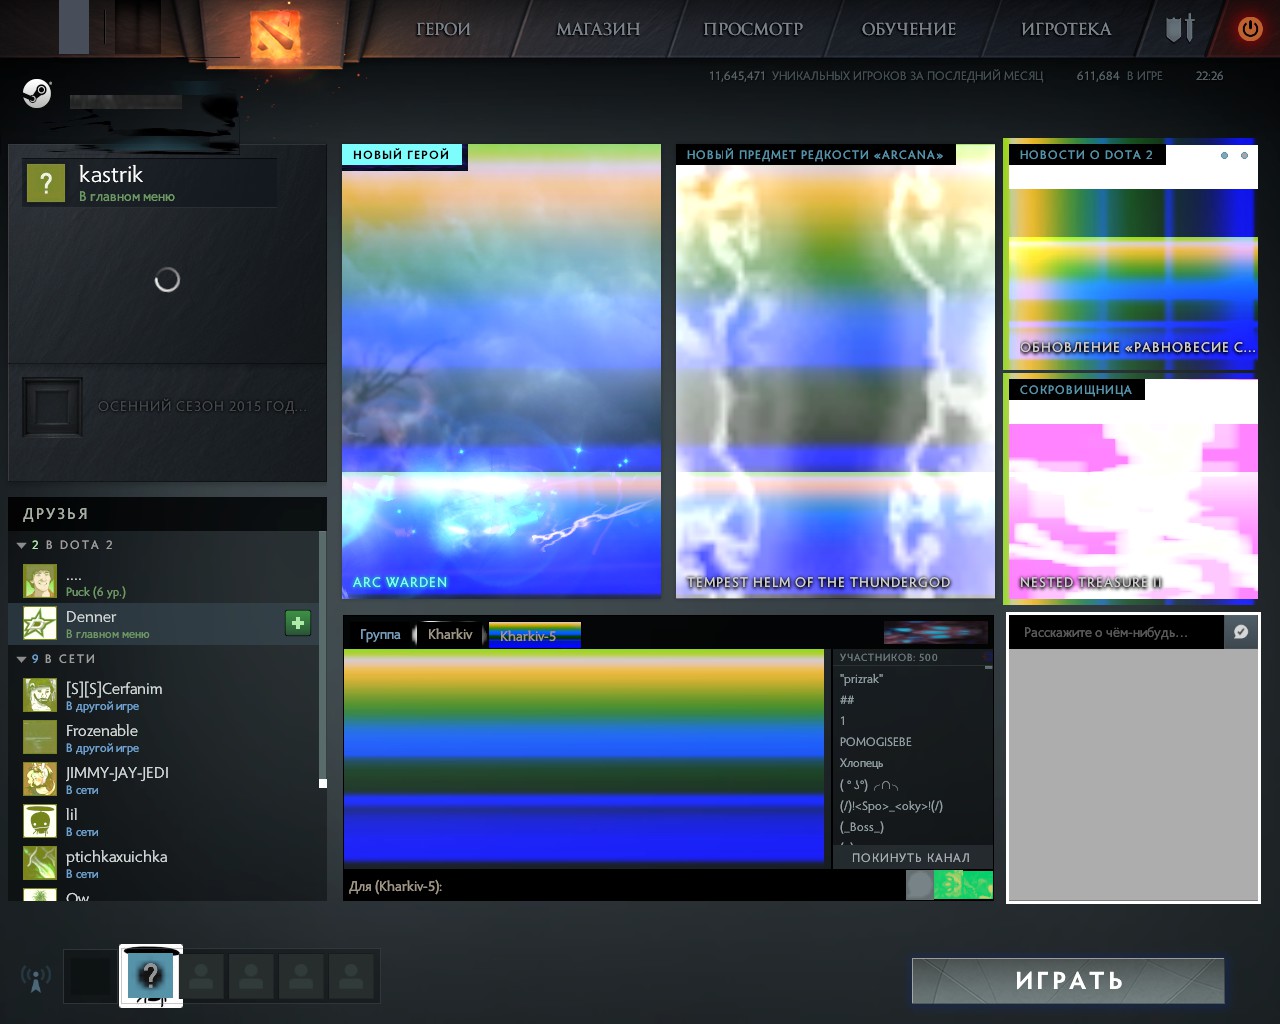Click Frozenable's avatar
1280x1024 pixels.
[x=40, y=737]
